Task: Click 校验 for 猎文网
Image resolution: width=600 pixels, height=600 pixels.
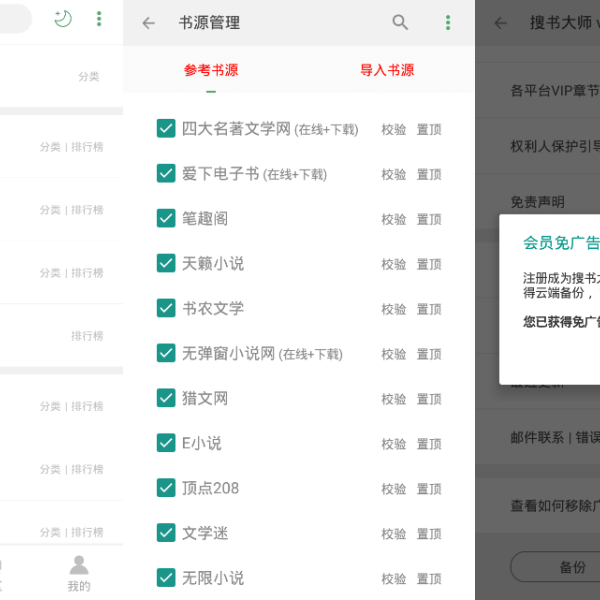Action: tap(394, 399)
